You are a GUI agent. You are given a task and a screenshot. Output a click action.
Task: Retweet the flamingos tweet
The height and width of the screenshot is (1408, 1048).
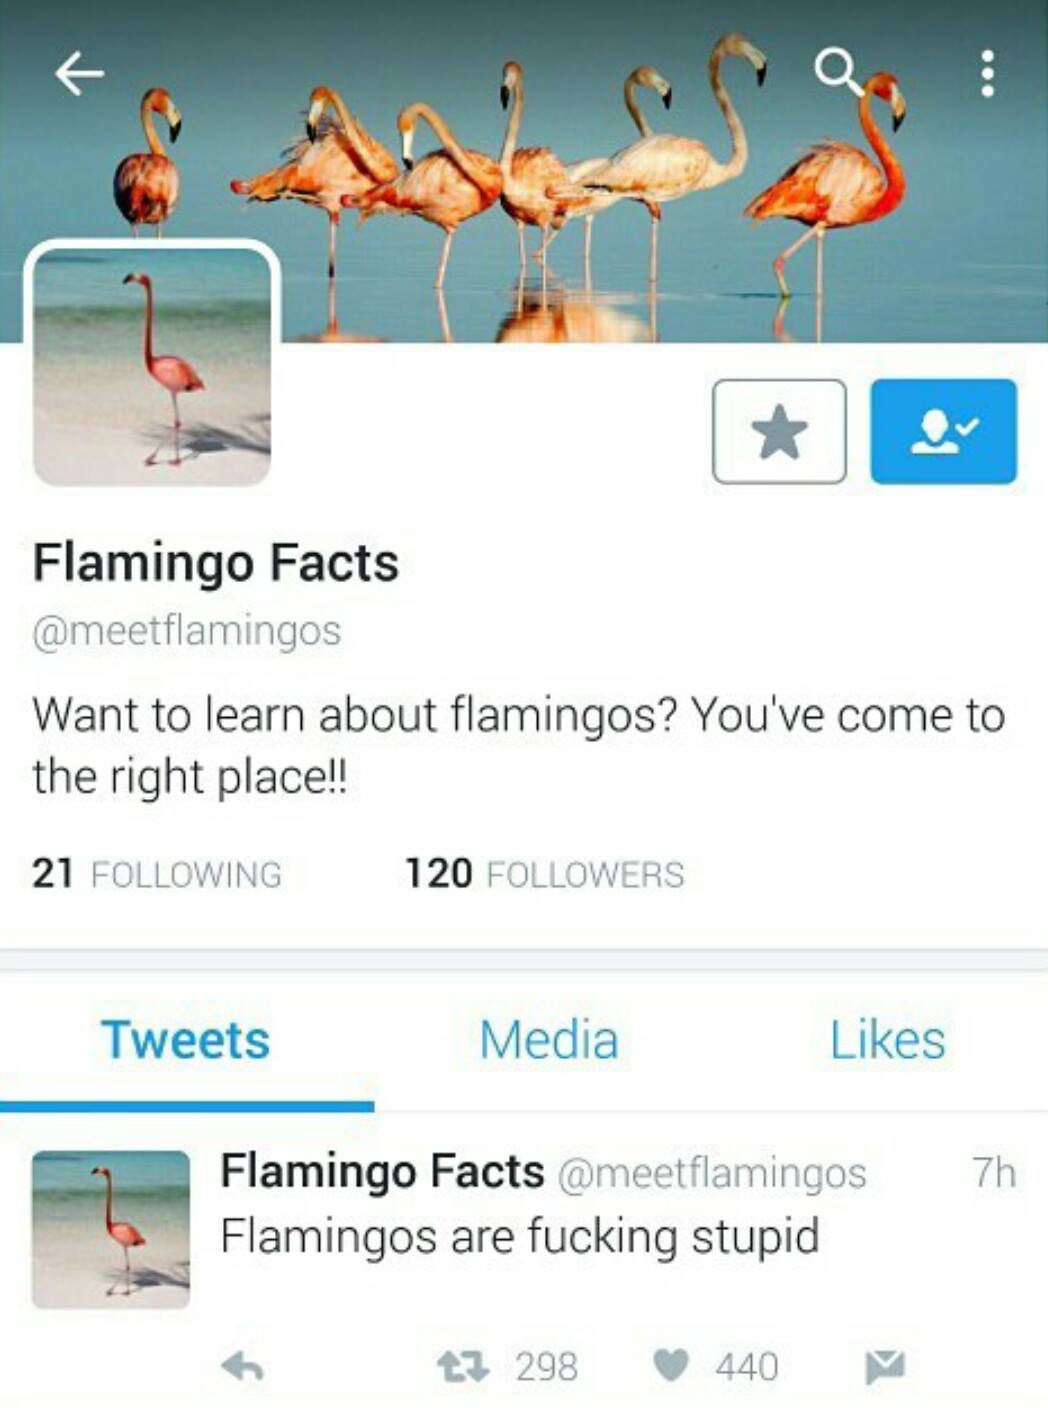coord(464,1365)
